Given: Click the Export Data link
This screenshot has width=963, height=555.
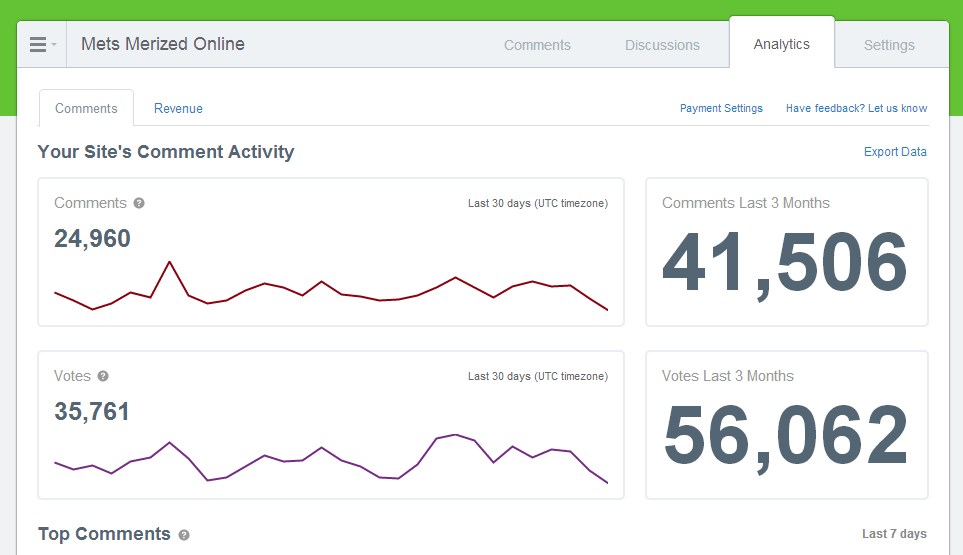Looking at the screenshot, I should coord(895,152).
